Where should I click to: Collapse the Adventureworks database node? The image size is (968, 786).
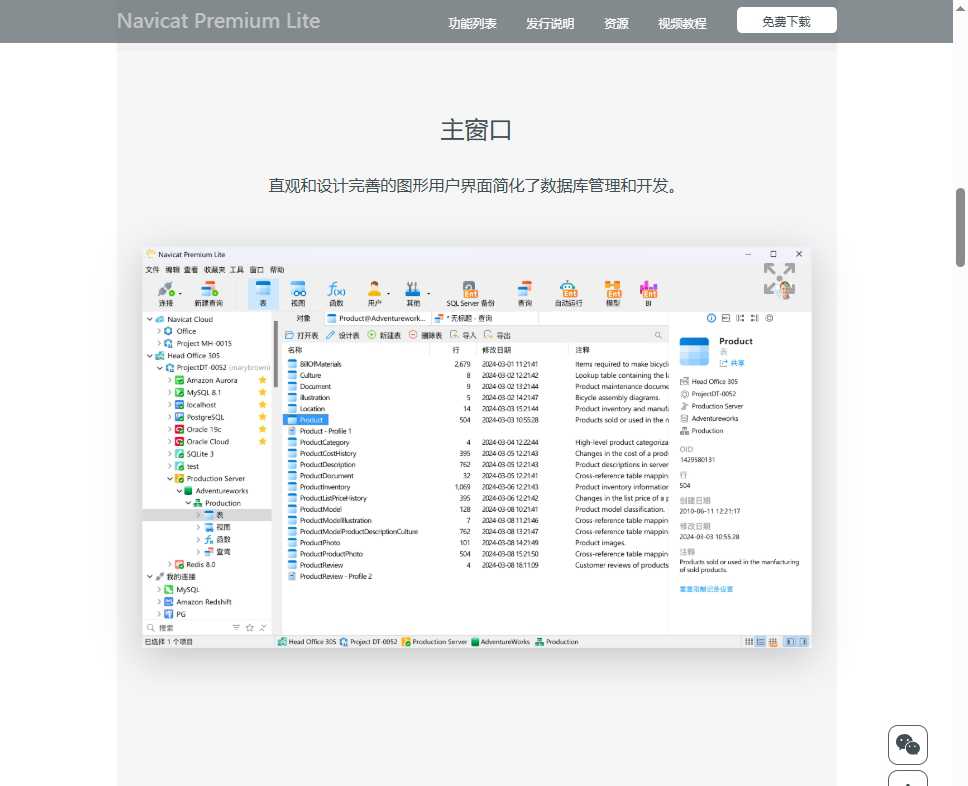179,491
